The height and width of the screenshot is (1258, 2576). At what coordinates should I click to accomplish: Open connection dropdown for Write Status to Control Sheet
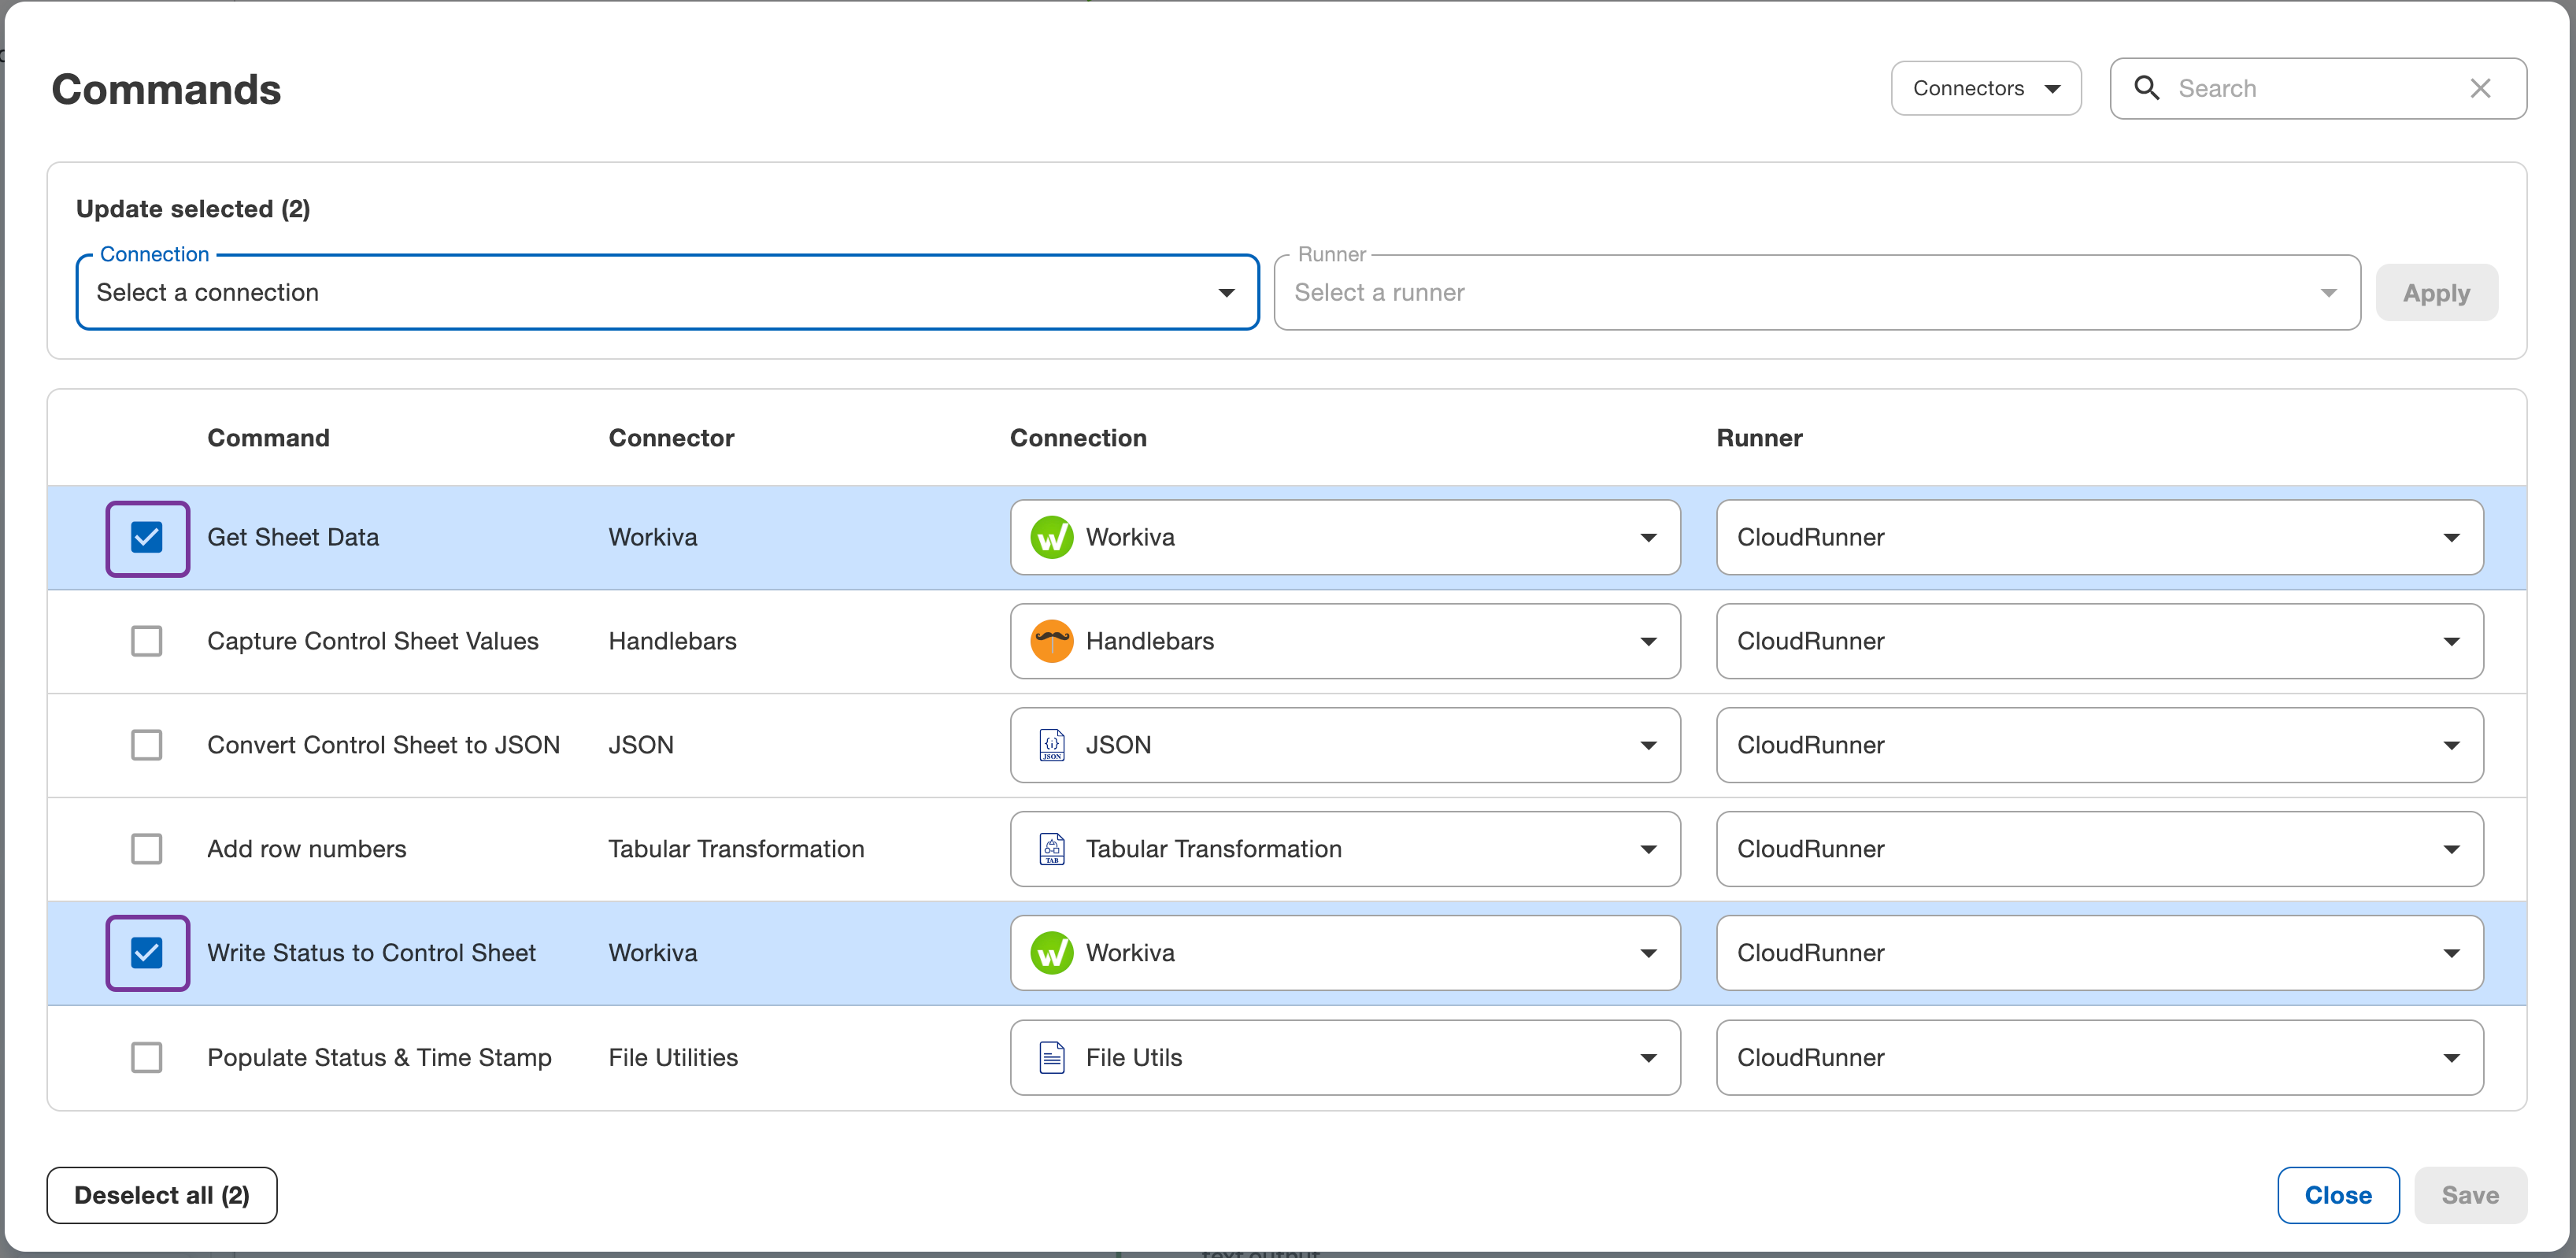click(x=1345, y=953)
